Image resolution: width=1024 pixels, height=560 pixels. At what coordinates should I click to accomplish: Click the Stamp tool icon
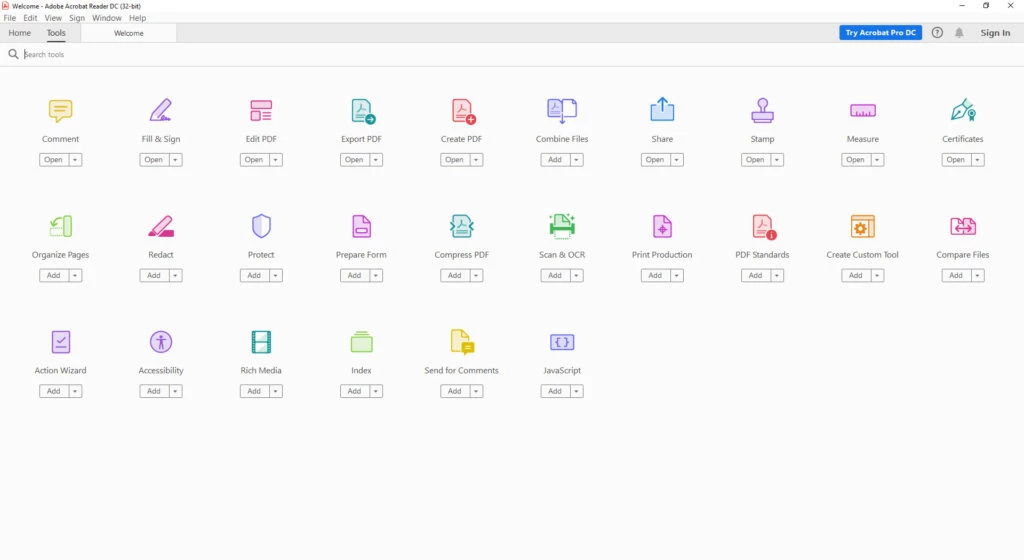pos(762,110)
